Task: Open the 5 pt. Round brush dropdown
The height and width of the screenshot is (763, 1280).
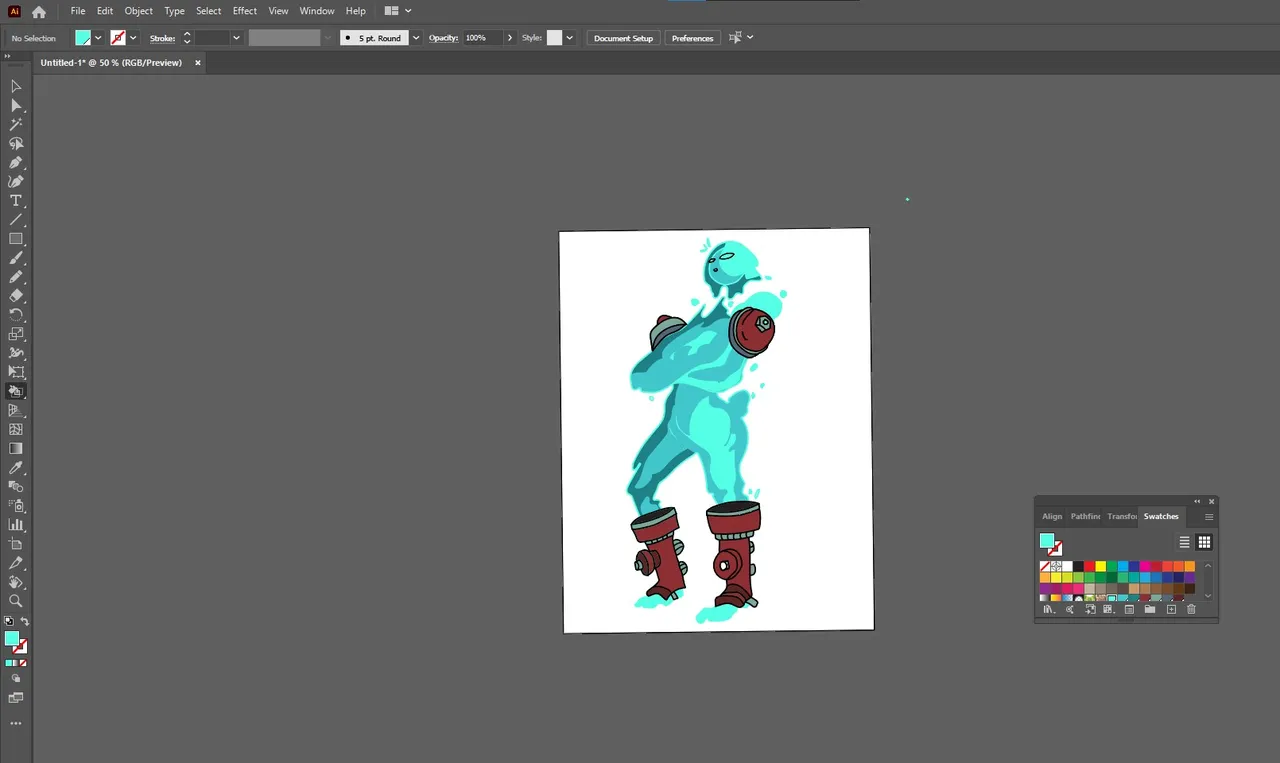Action: [416, 38]
